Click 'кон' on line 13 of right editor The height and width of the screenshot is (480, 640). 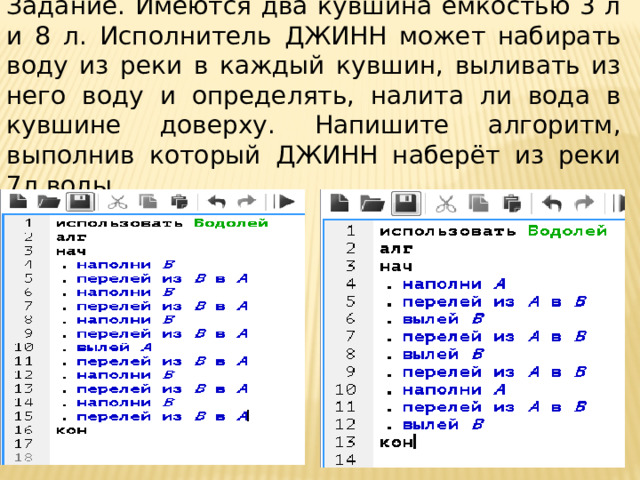tap(396, 442)
